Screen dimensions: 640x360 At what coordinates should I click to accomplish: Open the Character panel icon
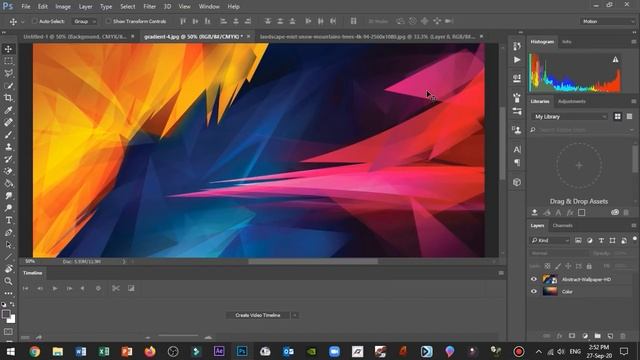[x=517, y=149]
